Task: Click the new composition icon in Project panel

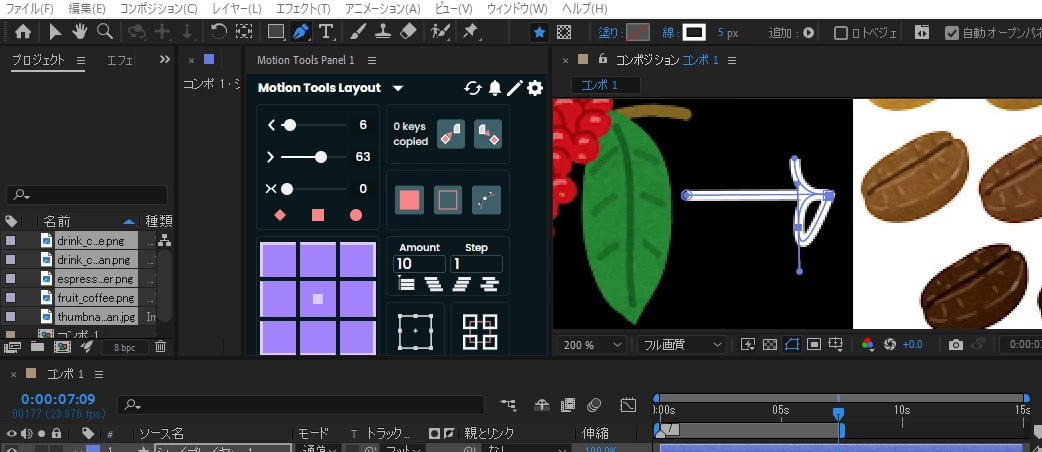Action: click(x=62, y=346)
